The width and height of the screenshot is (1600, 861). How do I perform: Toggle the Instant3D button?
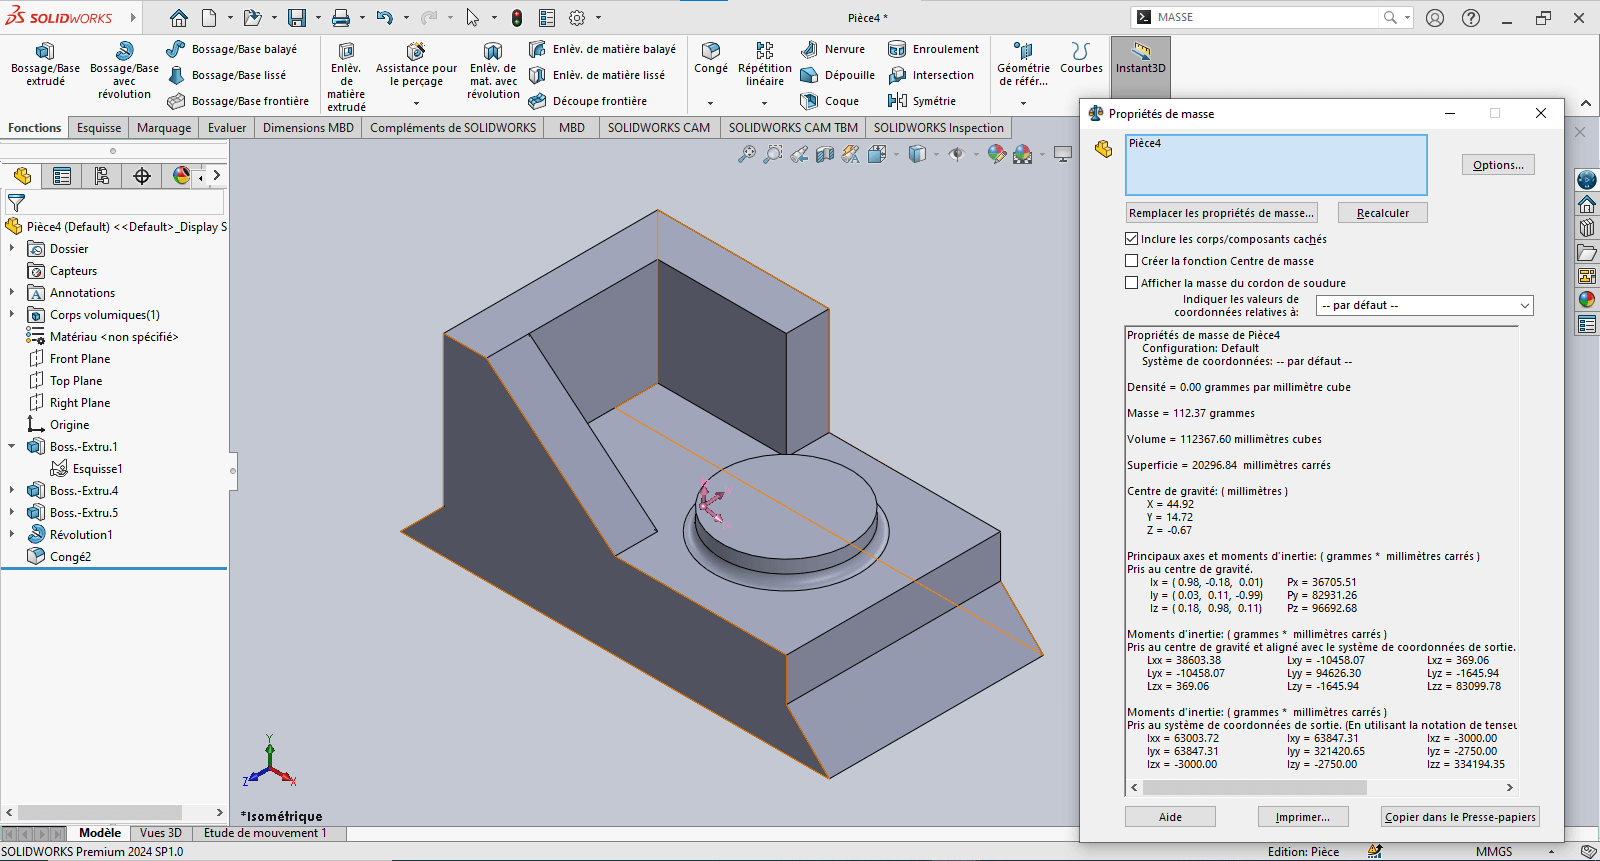(1140, 58)
